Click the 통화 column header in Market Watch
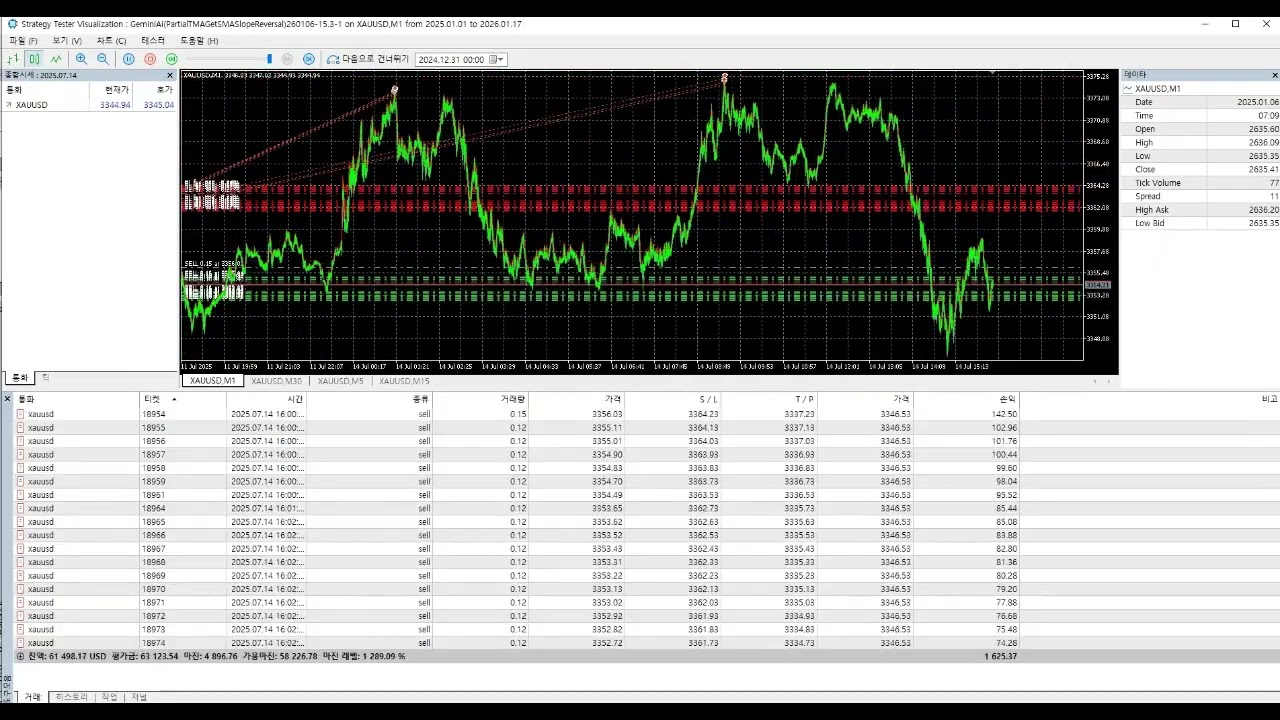Screen dimensions: 1280x720 tap(45, 89)
